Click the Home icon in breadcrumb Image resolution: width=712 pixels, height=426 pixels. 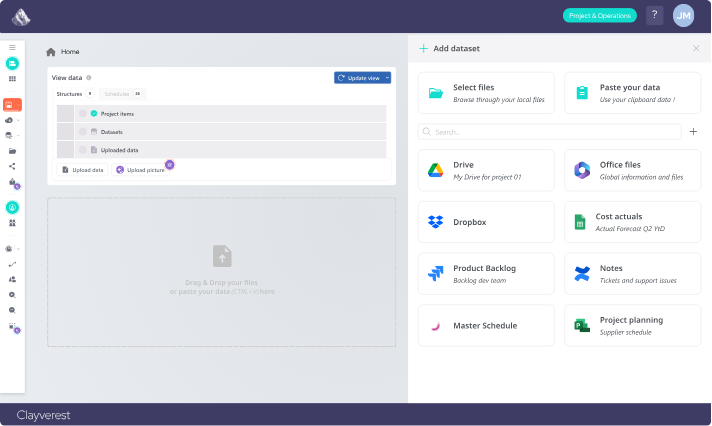tap(51, 52)
